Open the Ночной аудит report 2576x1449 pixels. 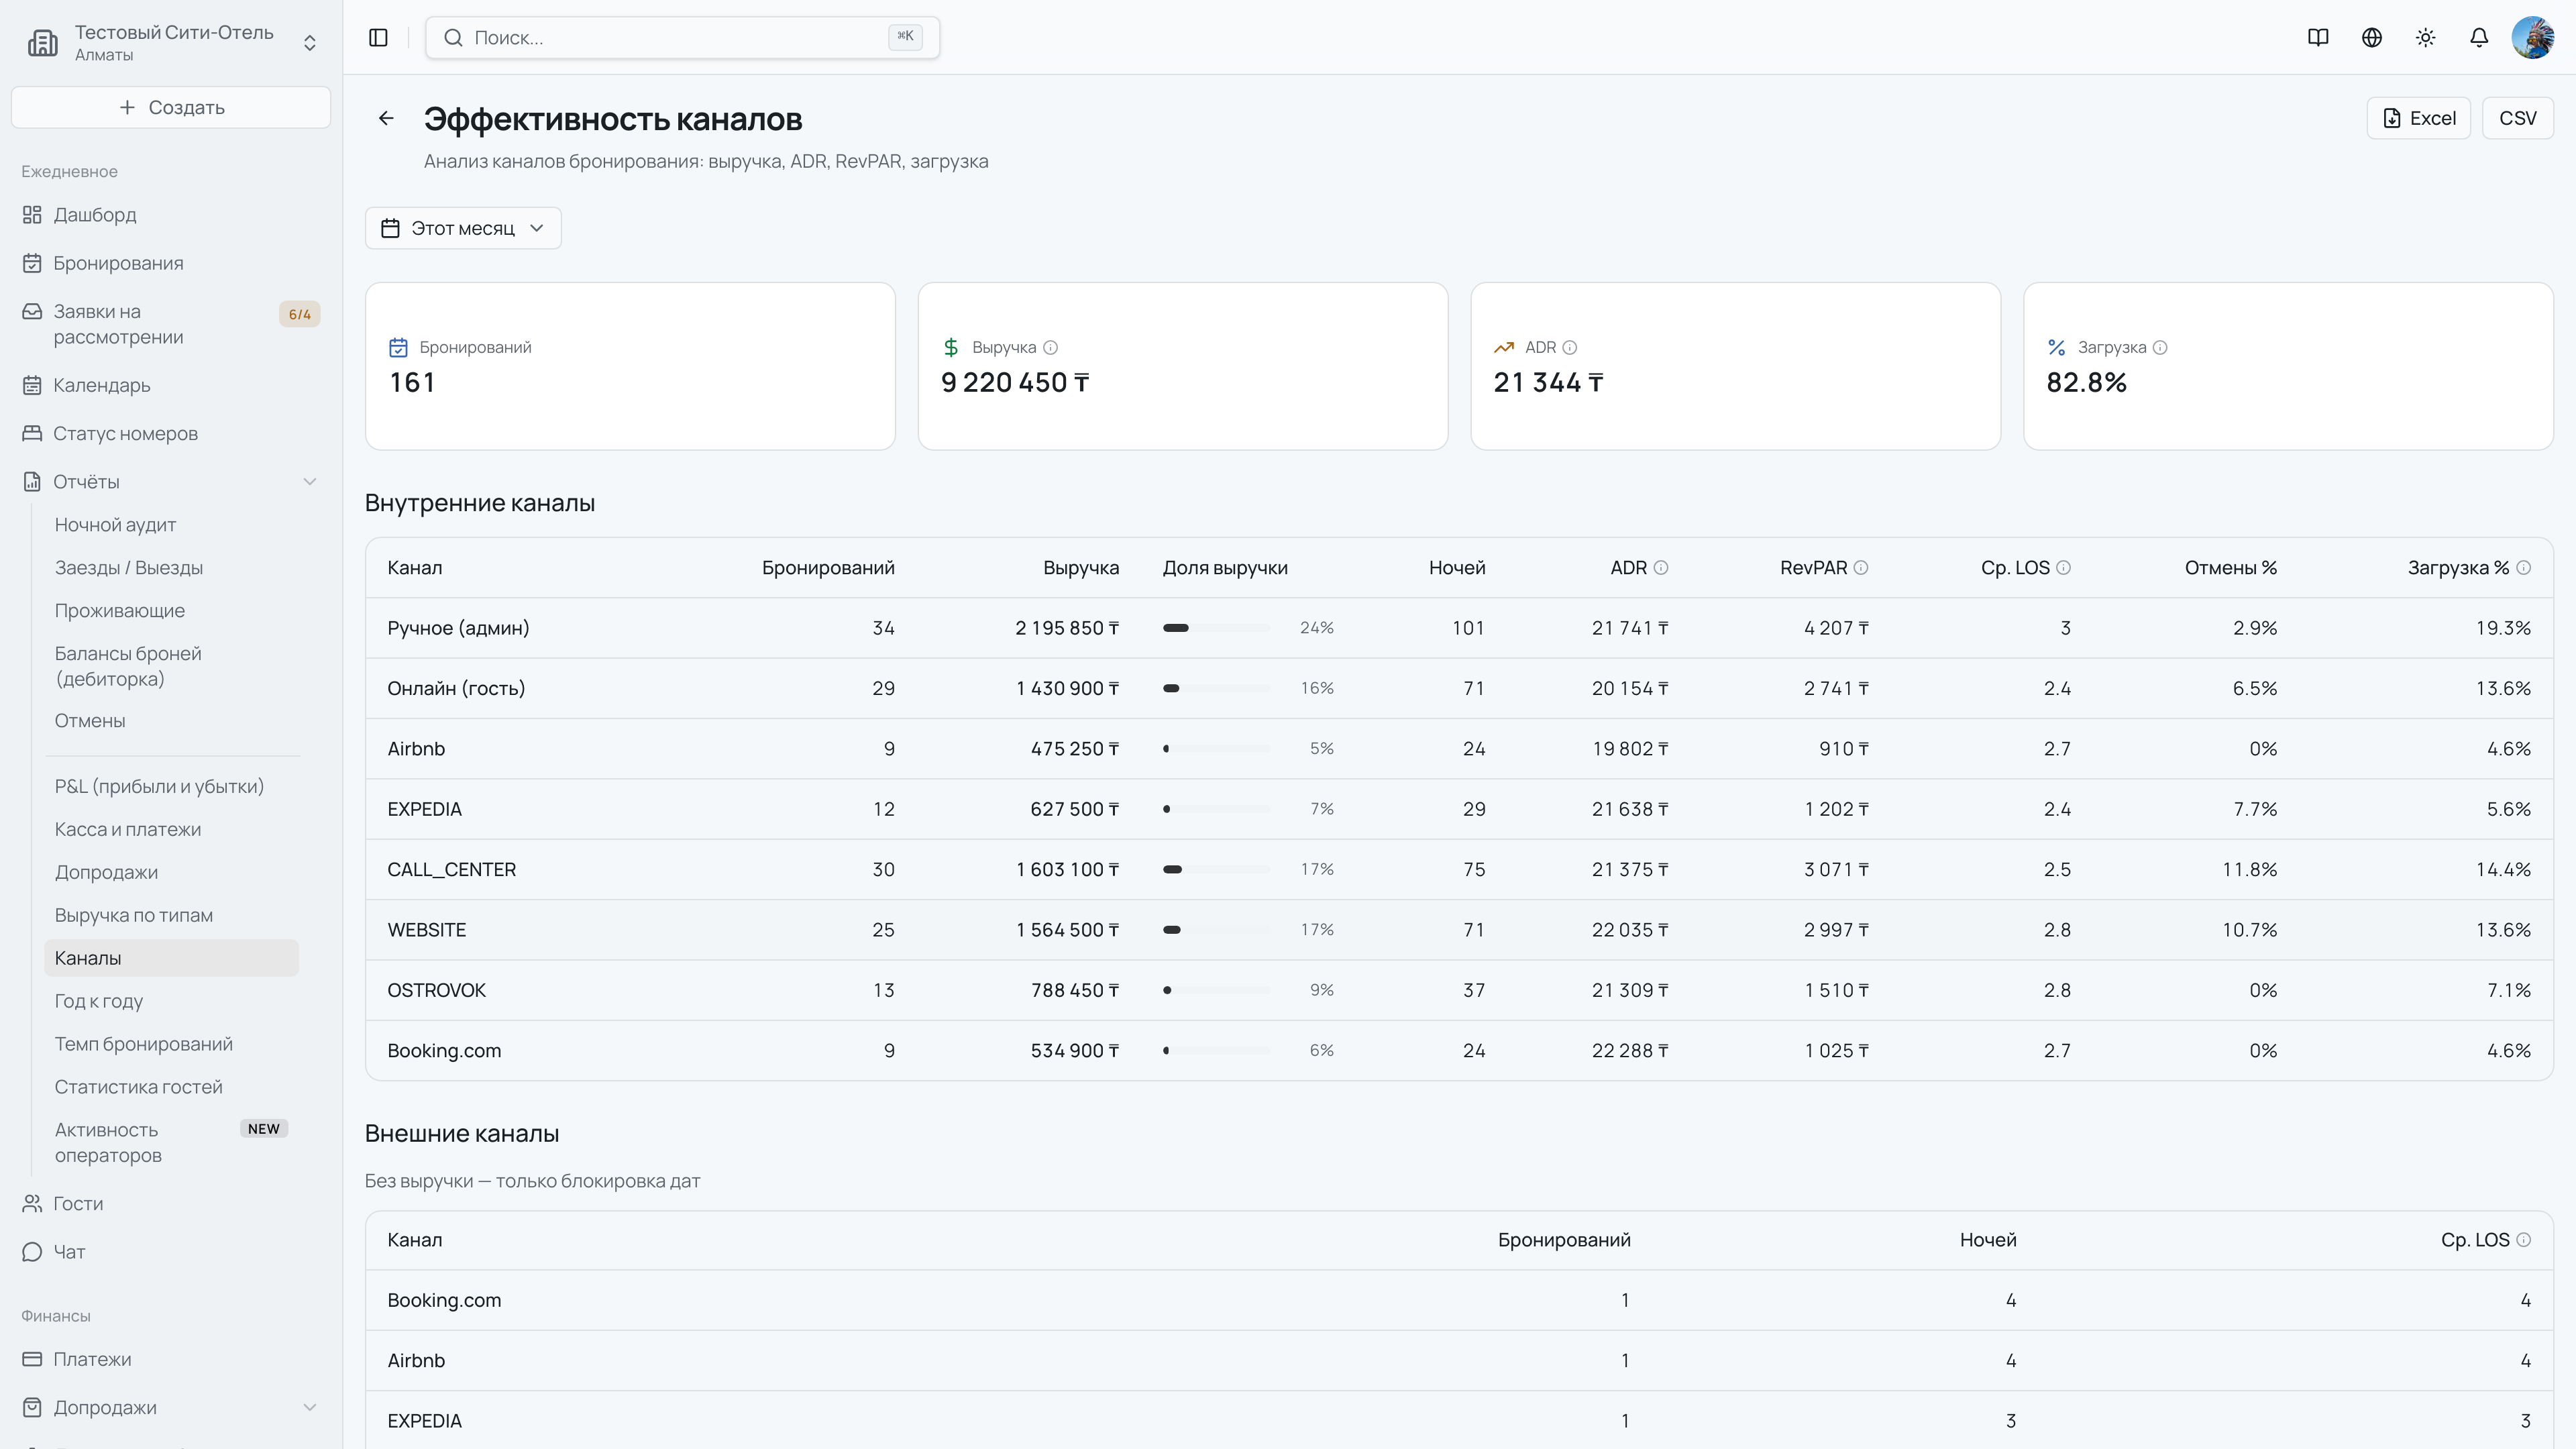115,525
